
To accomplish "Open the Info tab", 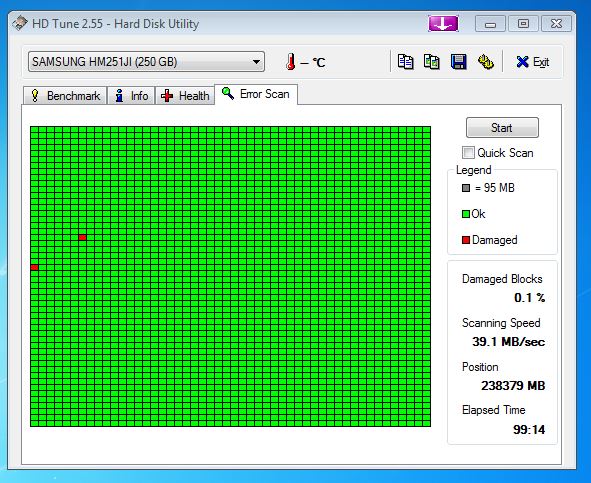I will point(131,96).
